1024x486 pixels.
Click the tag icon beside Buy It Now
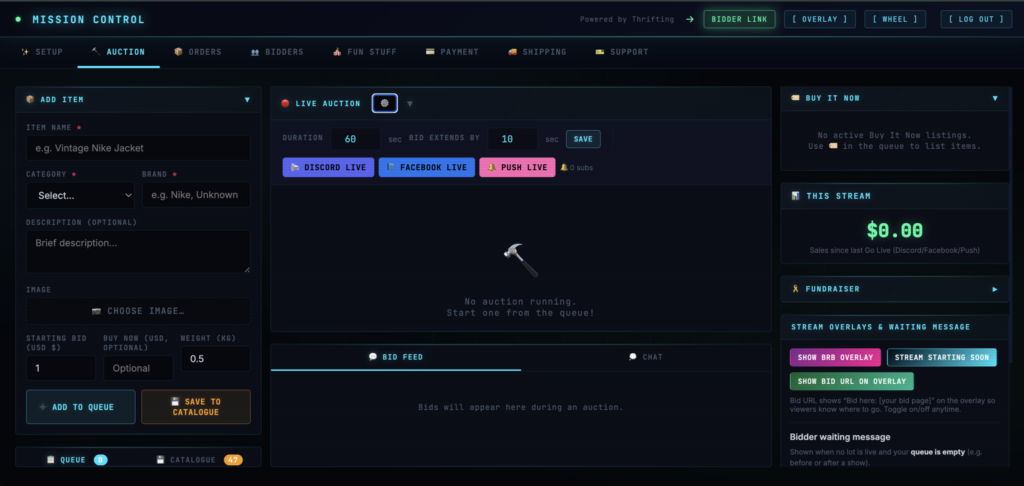[795, 98]
